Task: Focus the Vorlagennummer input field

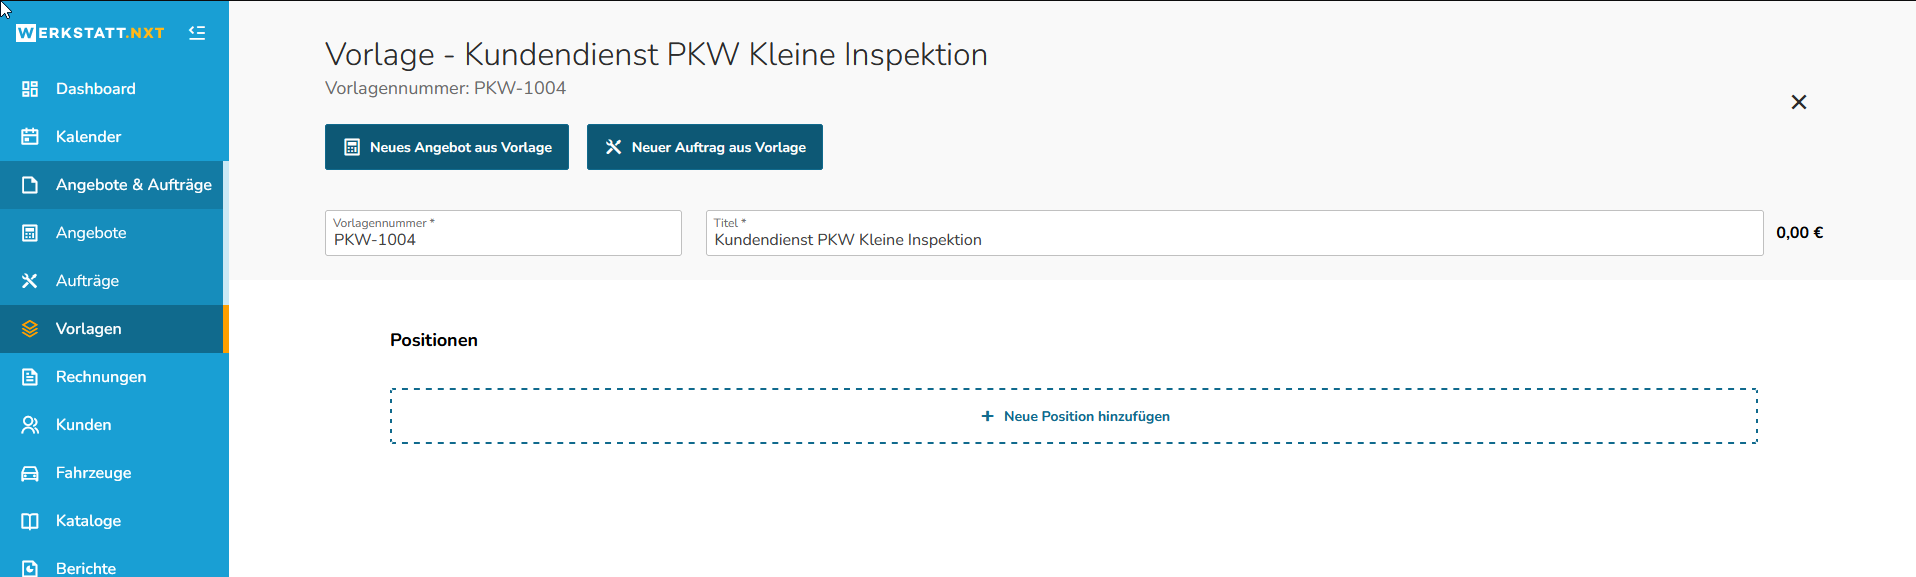Action: tap(503, 233)
